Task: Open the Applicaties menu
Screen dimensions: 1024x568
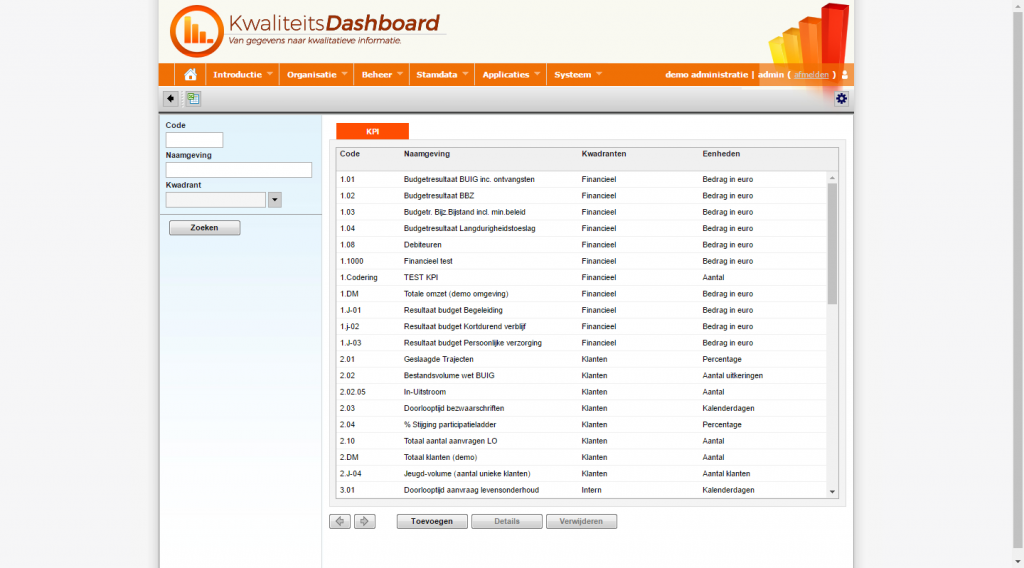Action: 511,75
